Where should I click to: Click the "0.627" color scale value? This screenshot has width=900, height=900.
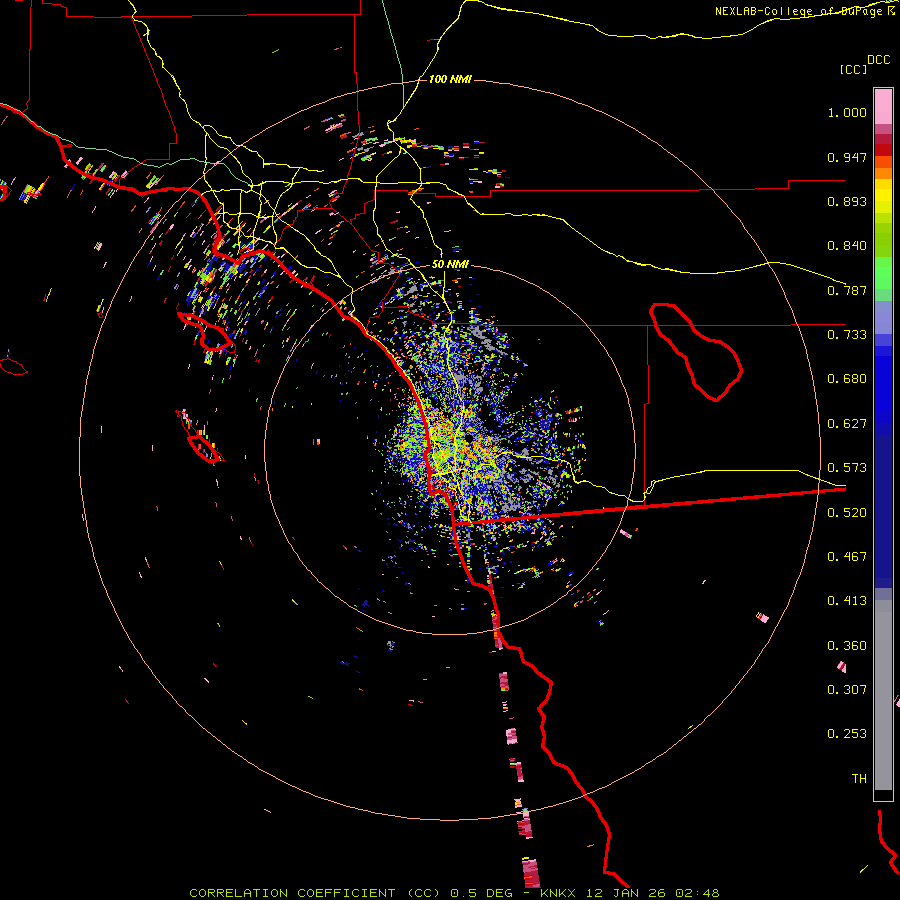click(x=847, y=424)
